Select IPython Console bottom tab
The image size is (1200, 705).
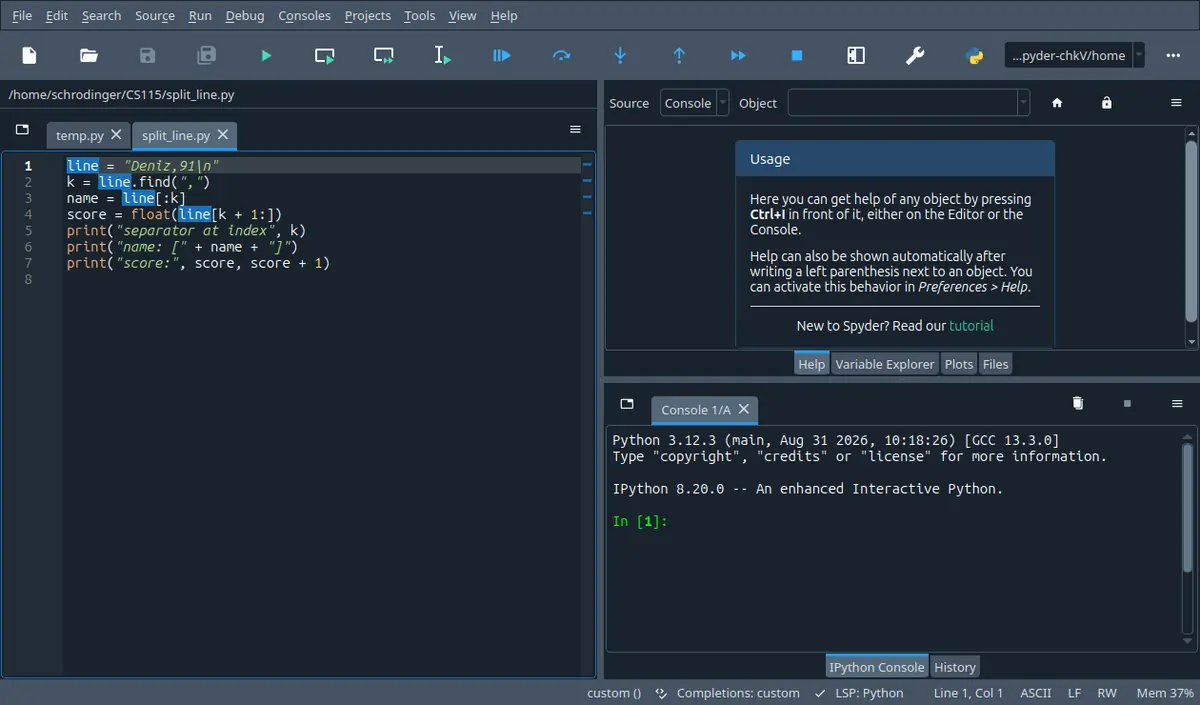coord(877,667)
